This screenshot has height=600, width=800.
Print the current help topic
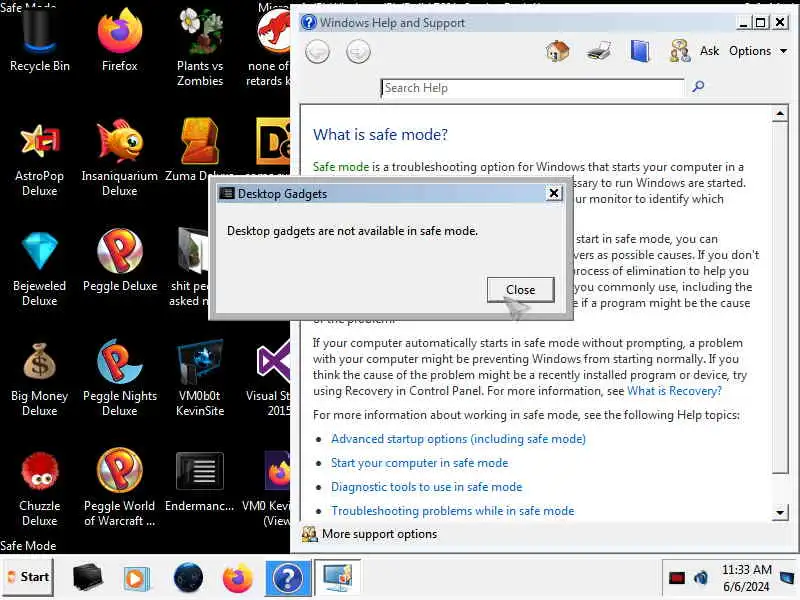click(x=598, y=51)
